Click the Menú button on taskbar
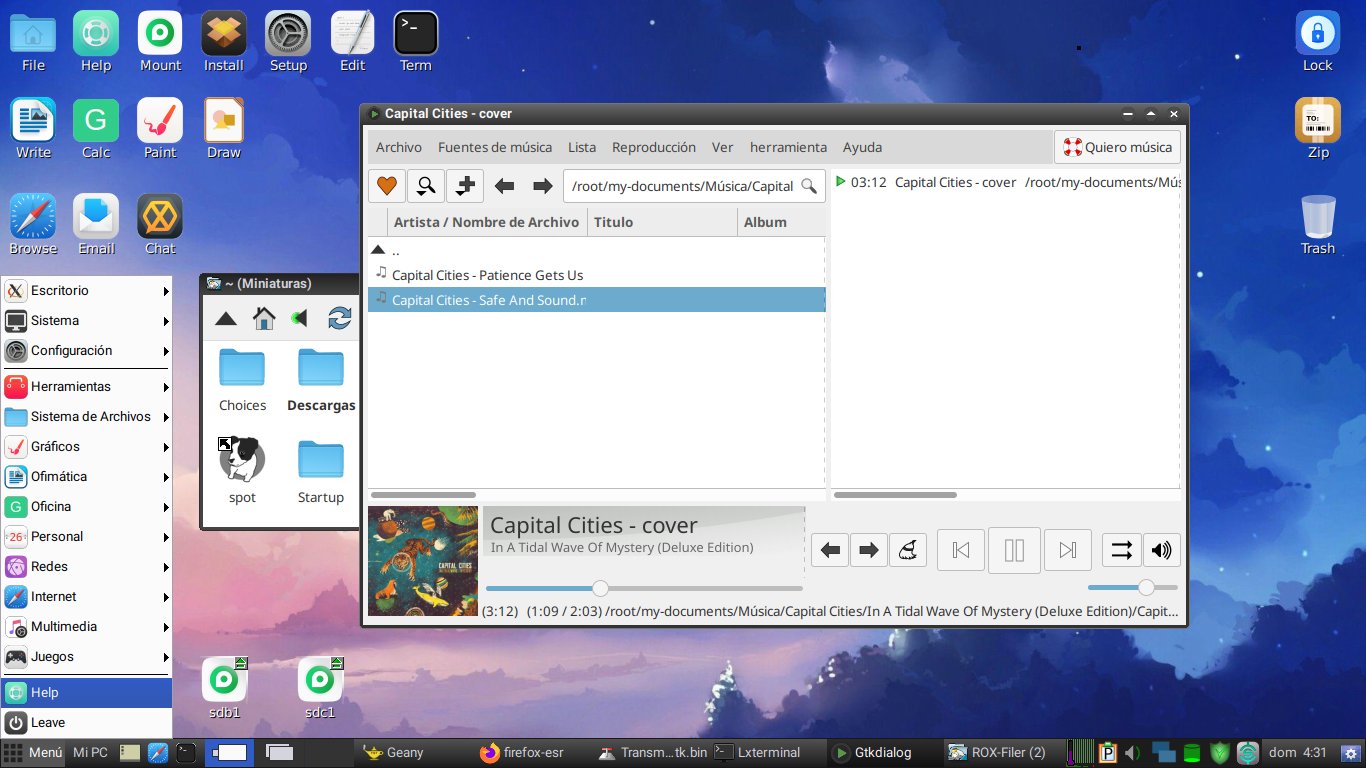 (x=34, y=753)
